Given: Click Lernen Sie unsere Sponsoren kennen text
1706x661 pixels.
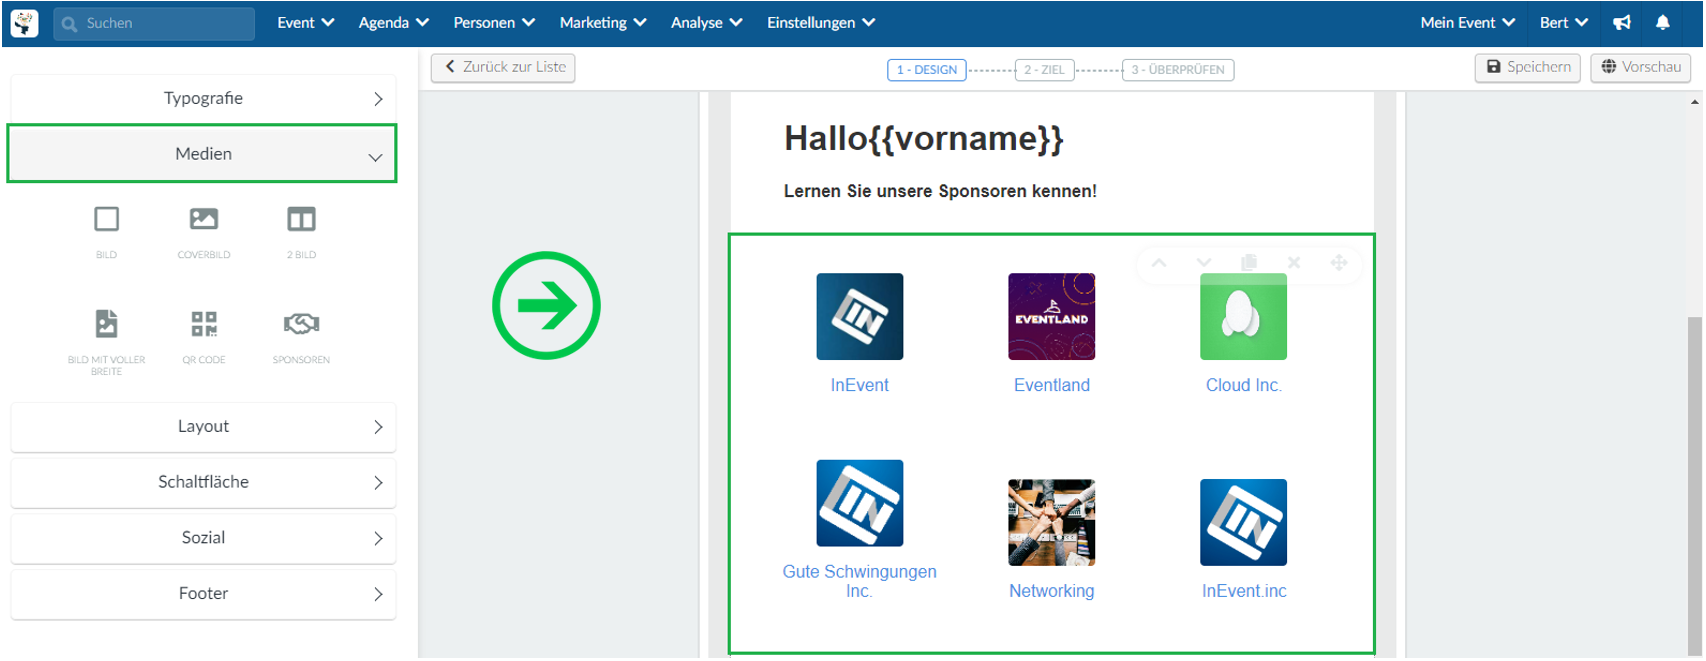Looking at the screenshot, I should [940, 191].
